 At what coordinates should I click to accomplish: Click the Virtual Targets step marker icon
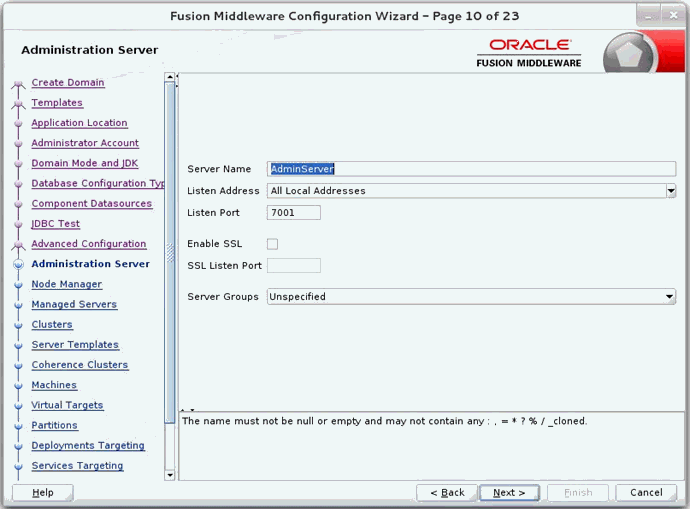click(18, 406)
